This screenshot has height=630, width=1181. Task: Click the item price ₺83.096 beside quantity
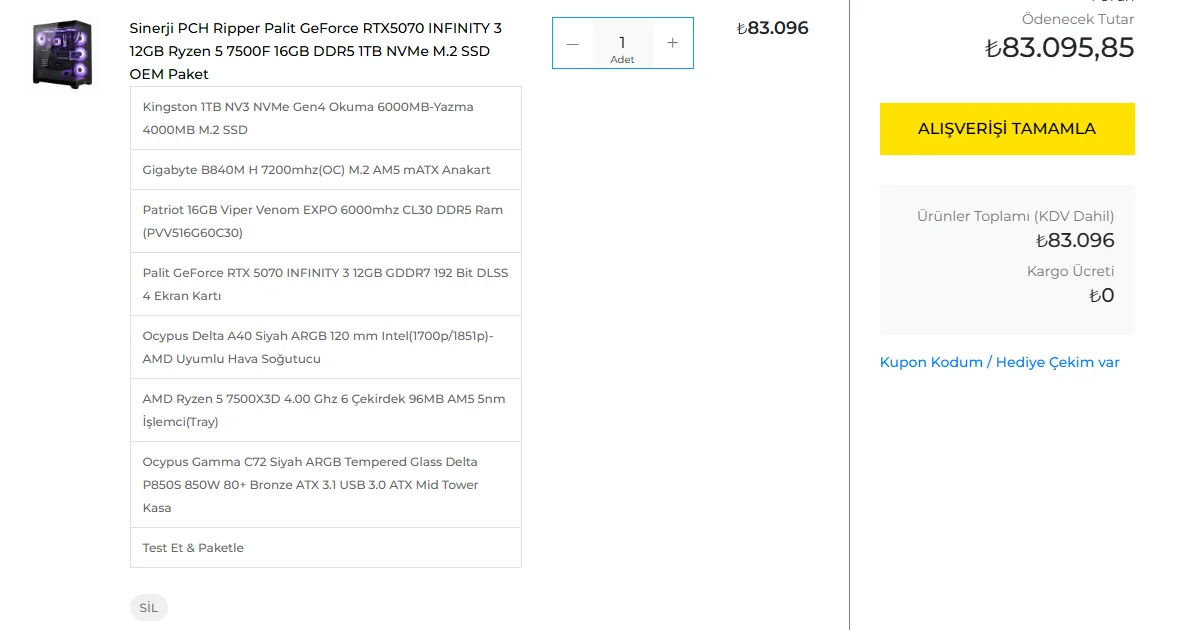[772, 29]
